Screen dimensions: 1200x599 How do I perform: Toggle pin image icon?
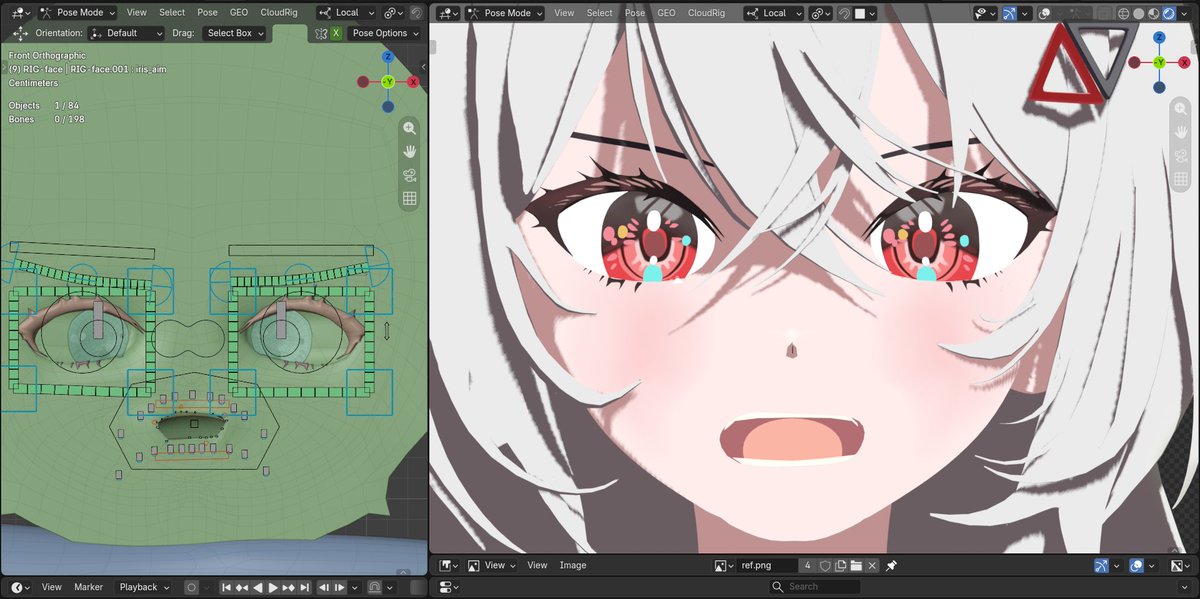[x=892, y=565]
